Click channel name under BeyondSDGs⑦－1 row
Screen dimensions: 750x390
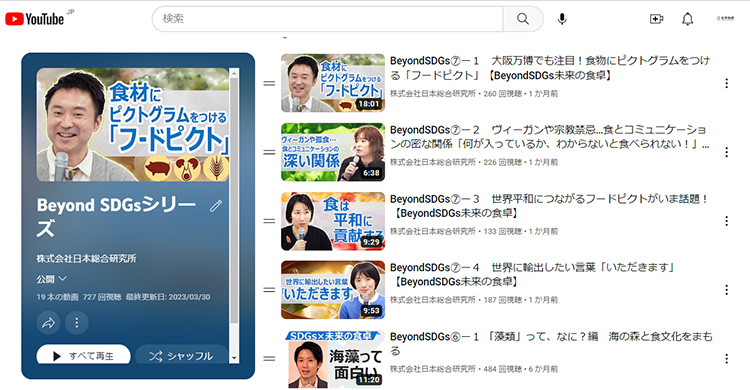coord(432,94)
